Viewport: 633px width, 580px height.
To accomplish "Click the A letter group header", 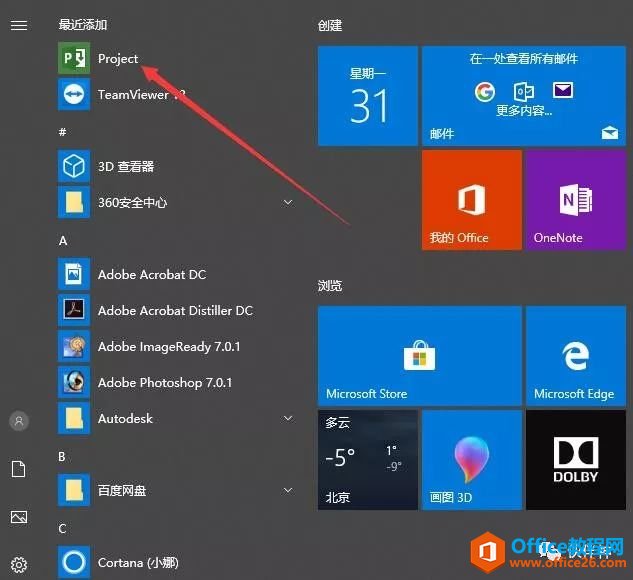I will coord(63,241).
